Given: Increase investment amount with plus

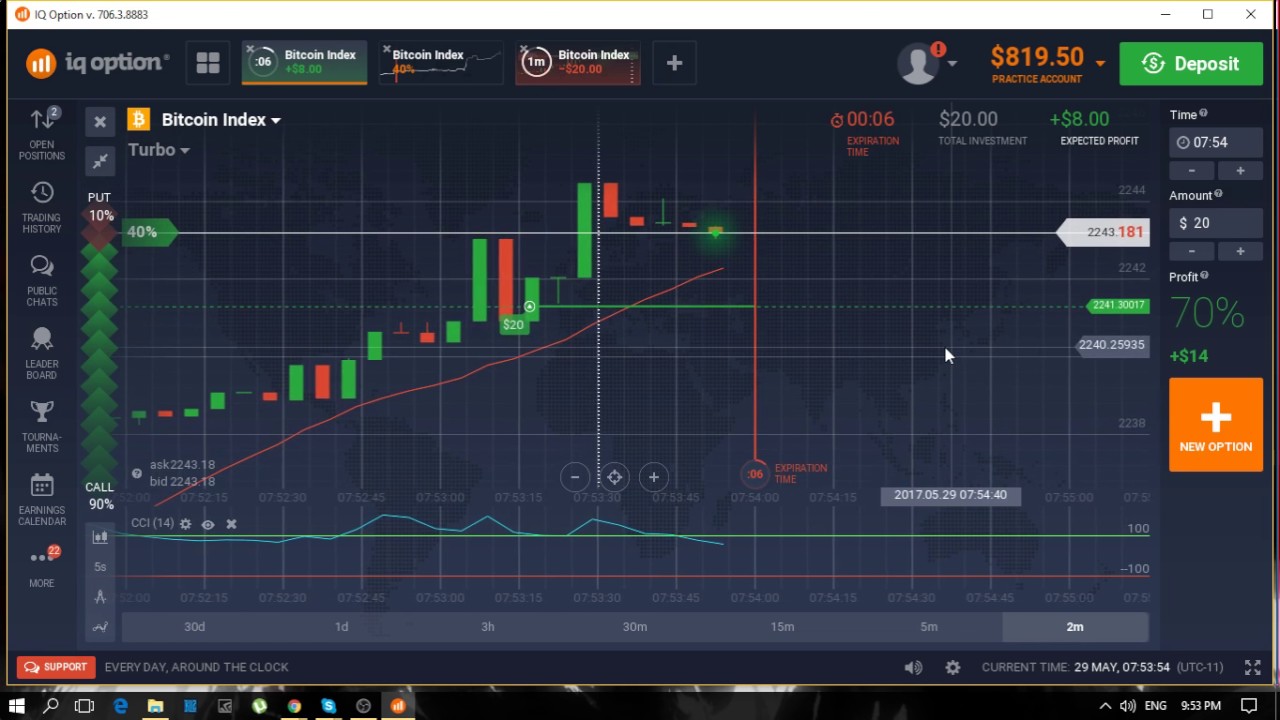Looking at the screenshot, I should point(1240,251).
